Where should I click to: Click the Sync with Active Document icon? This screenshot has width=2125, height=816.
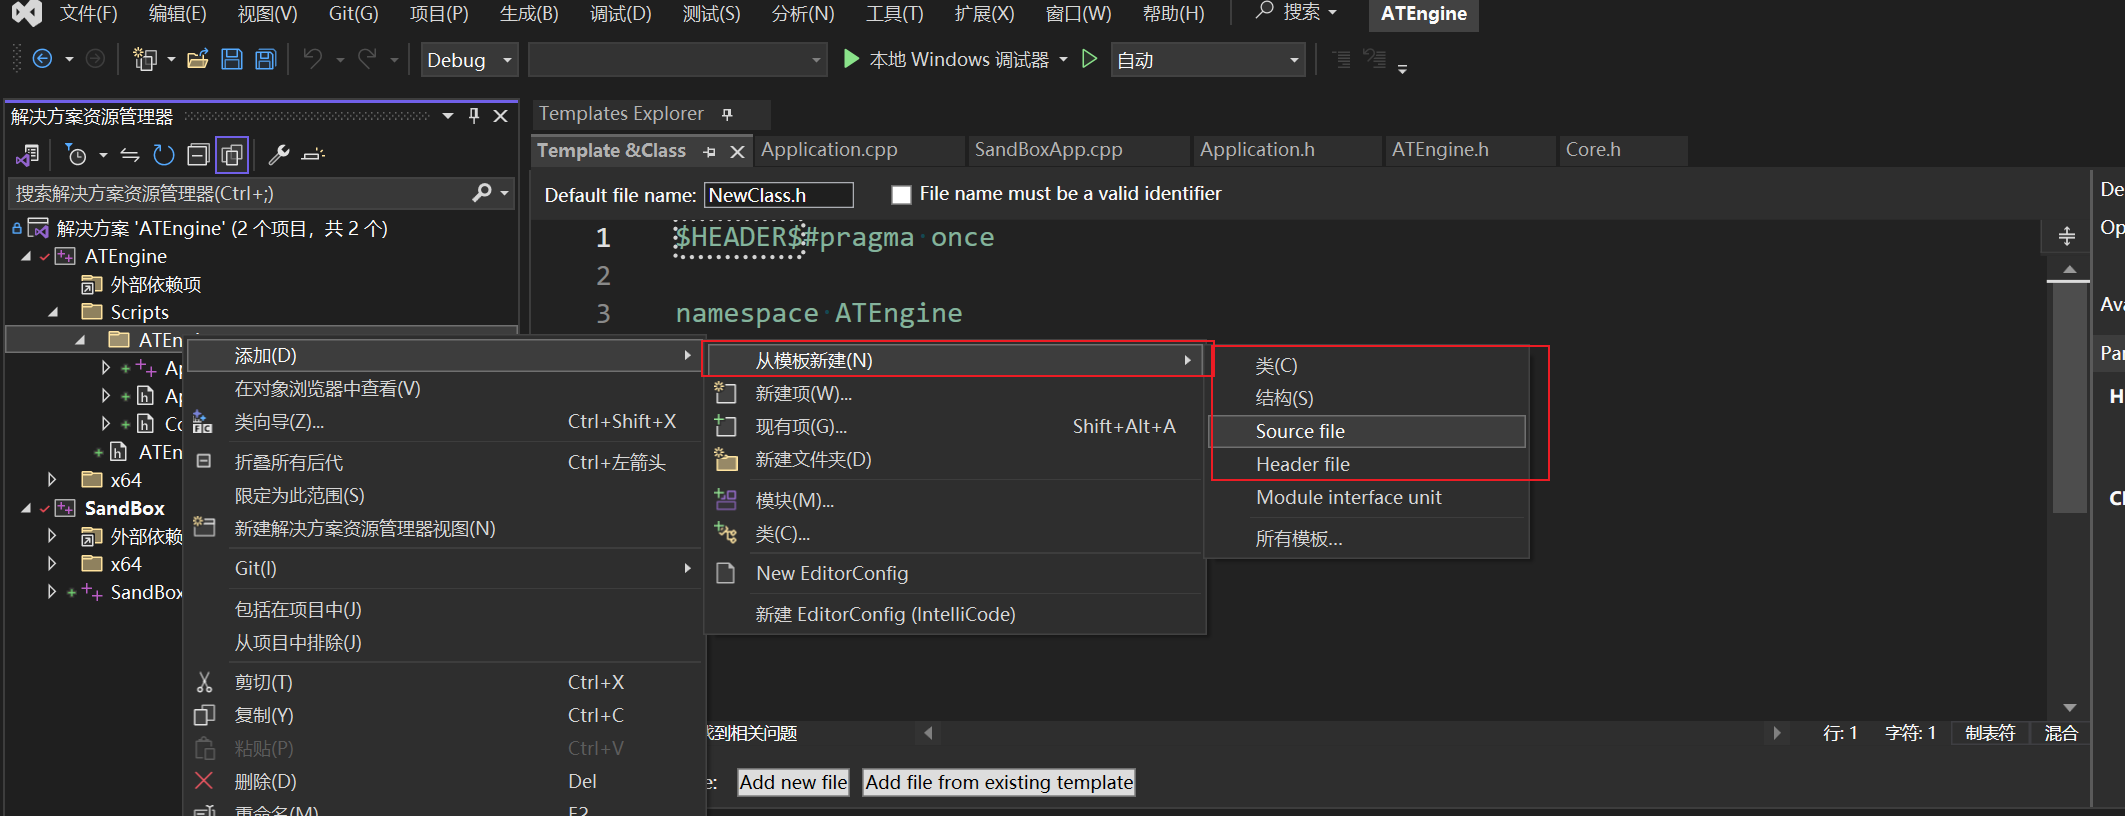coord(130,155)
